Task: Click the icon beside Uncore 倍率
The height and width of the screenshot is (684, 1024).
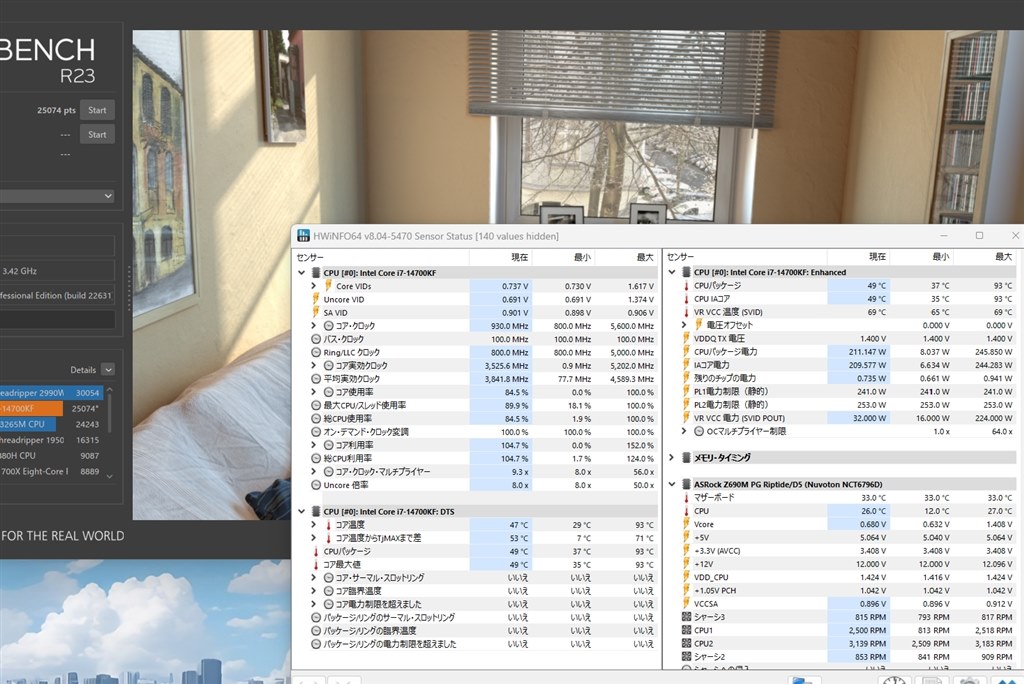Action: [x=316, y=485]
